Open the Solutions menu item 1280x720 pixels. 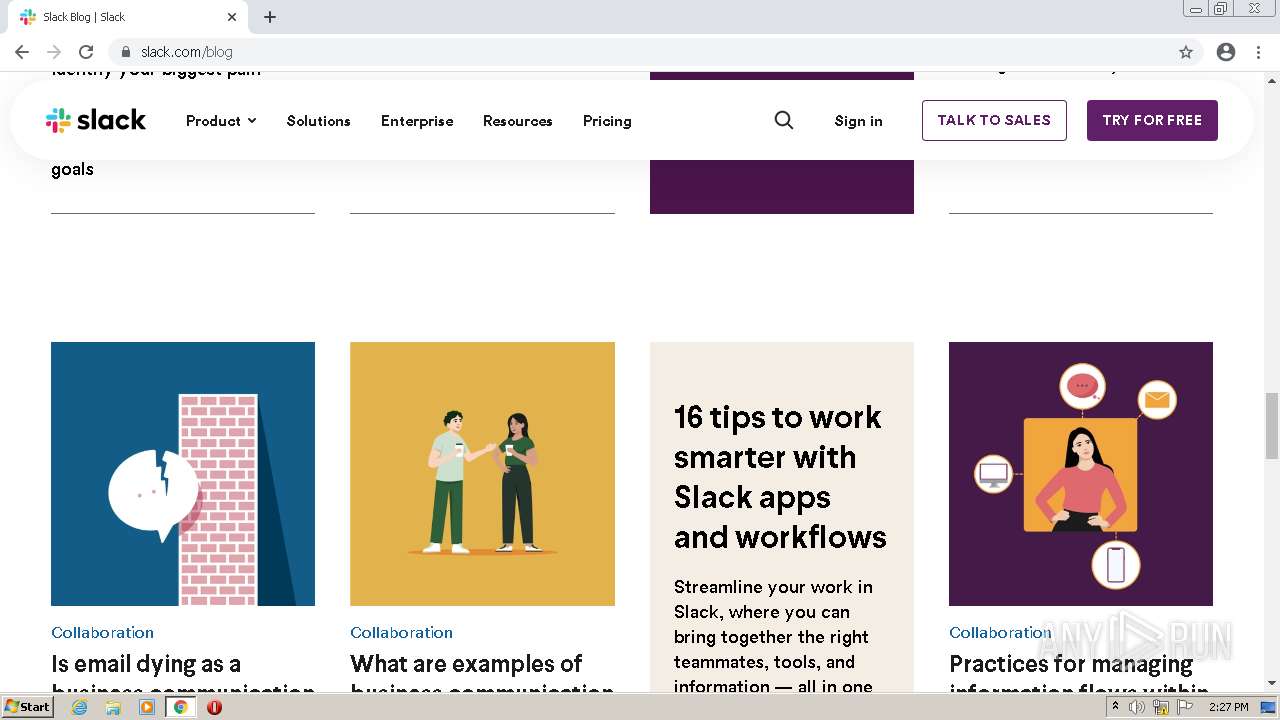point(318,121)
